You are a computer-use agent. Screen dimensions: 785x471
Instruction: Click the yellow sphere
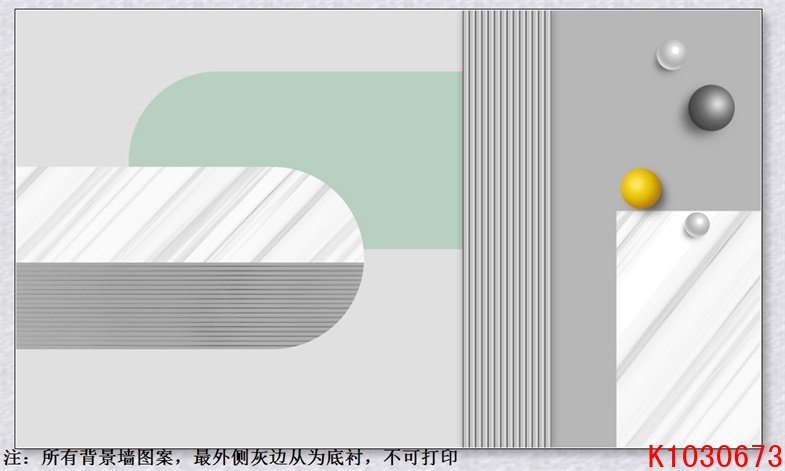point(641,188)
